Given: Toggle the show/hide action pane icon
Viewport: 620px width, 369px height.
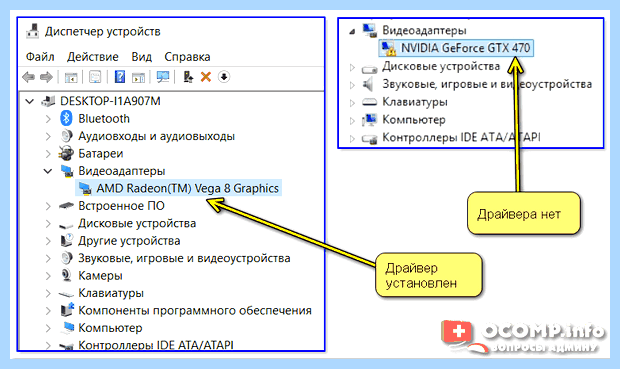Looking at the screenshot, I should 138,77.
